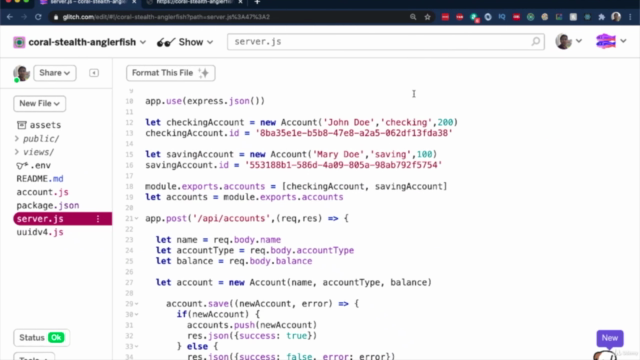The image size is (640, 360).
Task: Open the Glitch fish logo menu
Action: [611, 41]
